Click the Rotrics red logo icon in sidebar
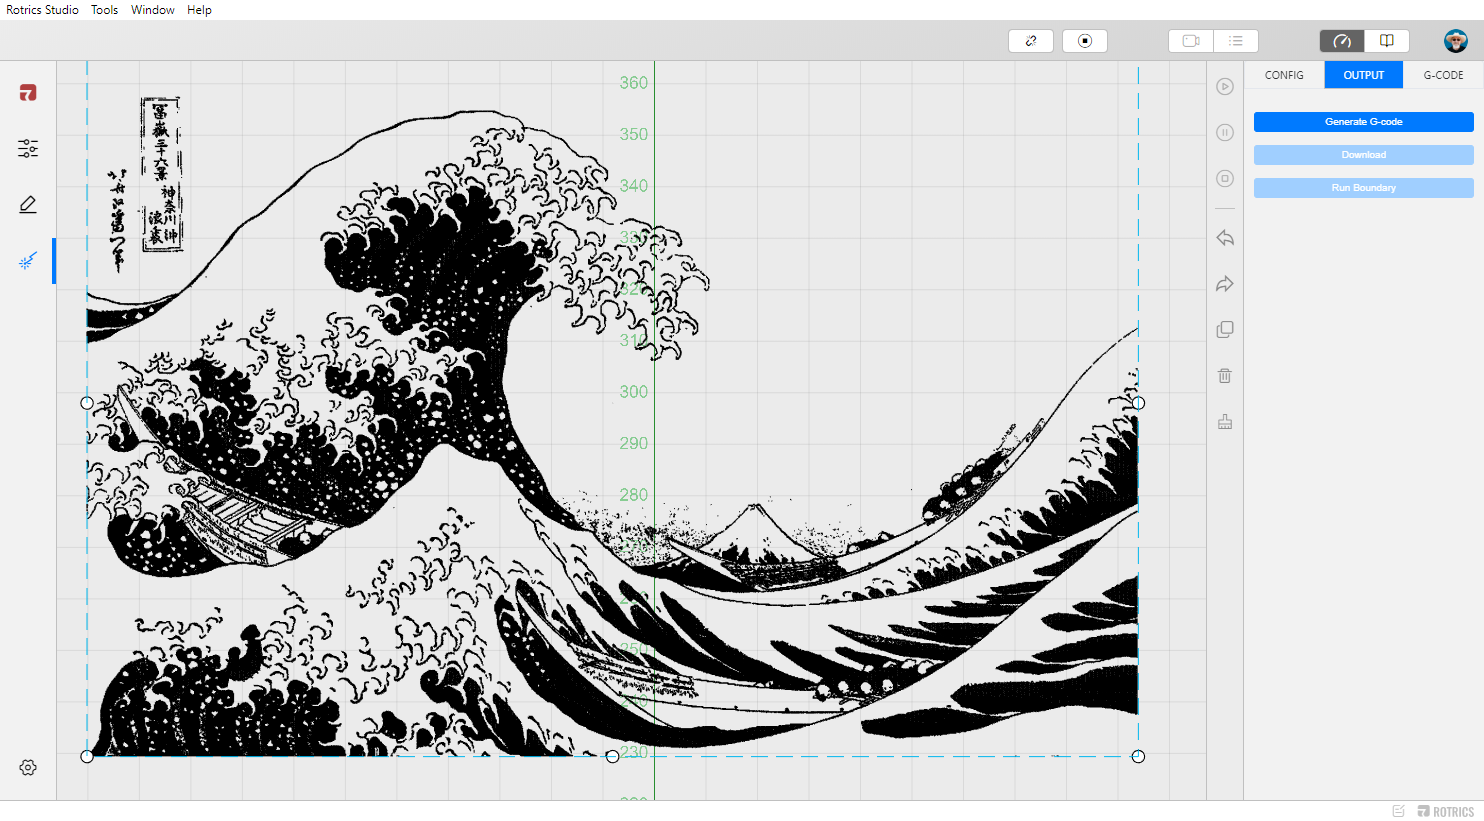This screenshot has width=1484, height=821. (x=28, y=93)
